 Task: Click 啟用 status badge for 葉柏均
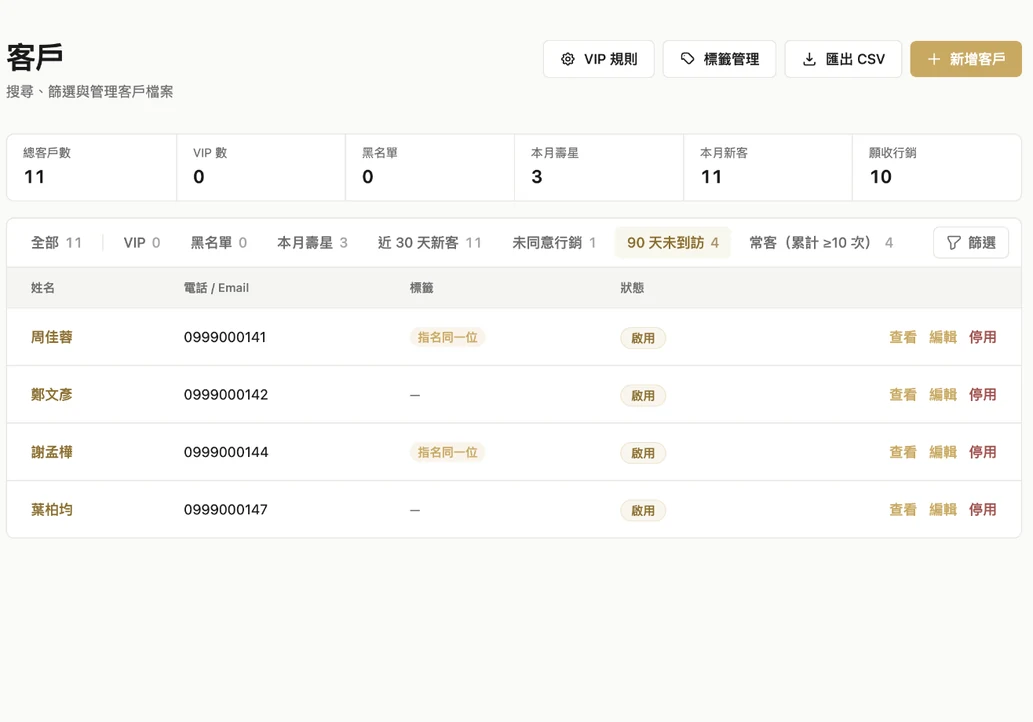(643, 510)
